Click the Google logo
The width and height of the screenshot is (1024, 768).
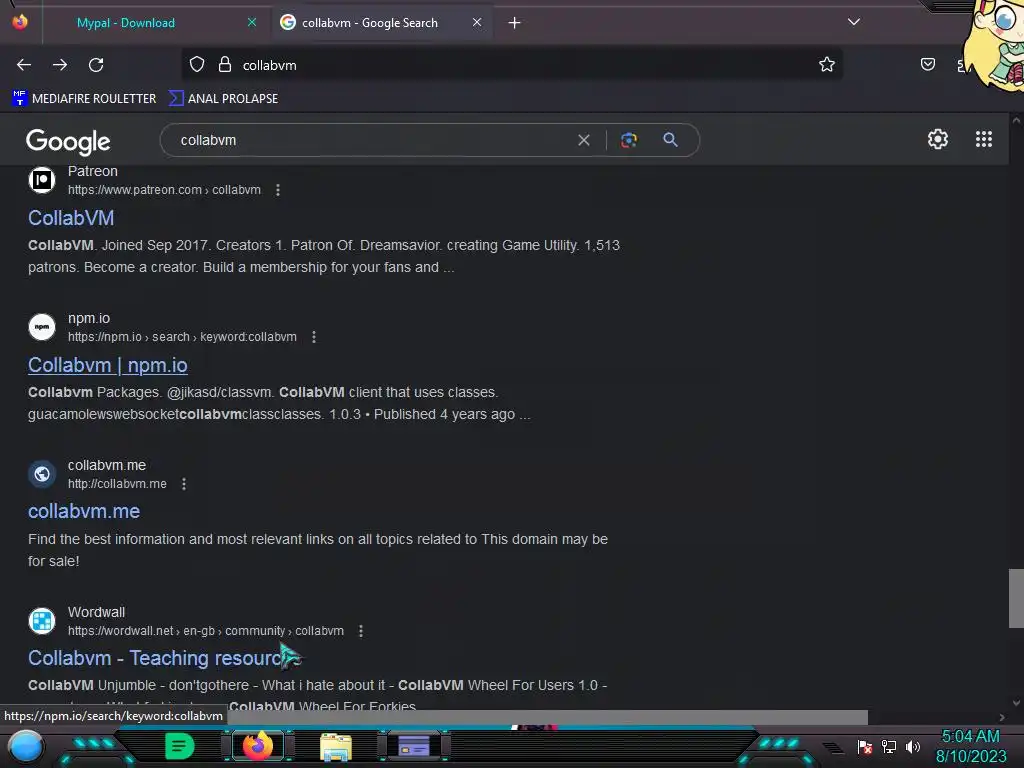(x=68, y=141)
